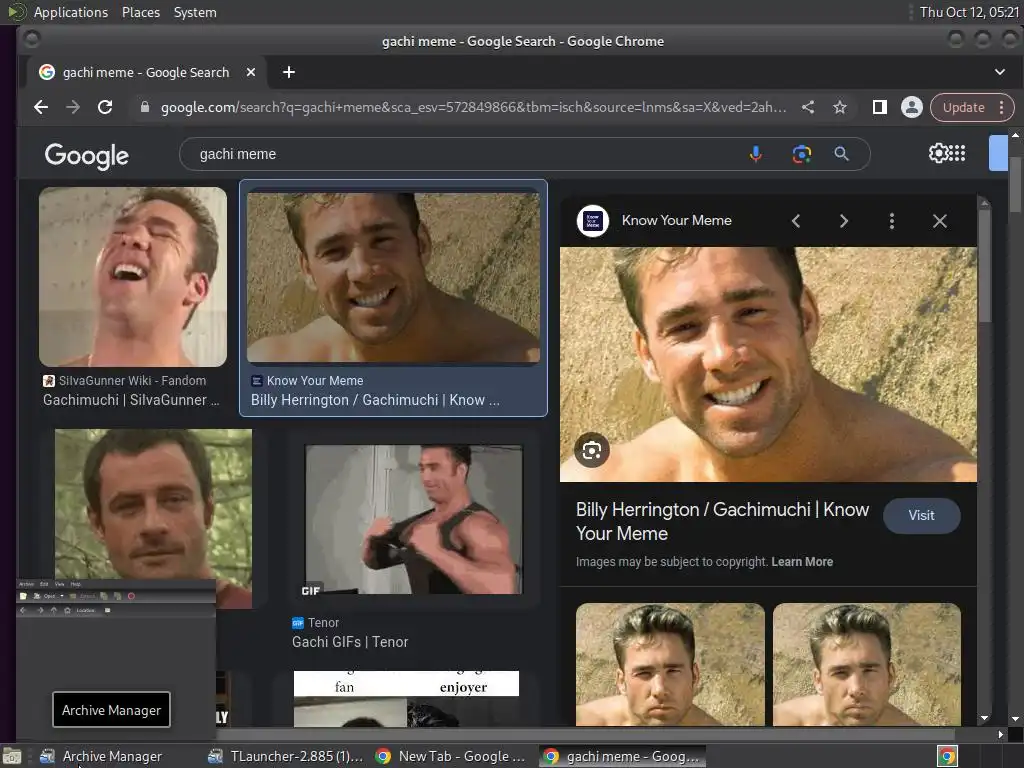Show next image in preview panel

[x=843, y=221]
